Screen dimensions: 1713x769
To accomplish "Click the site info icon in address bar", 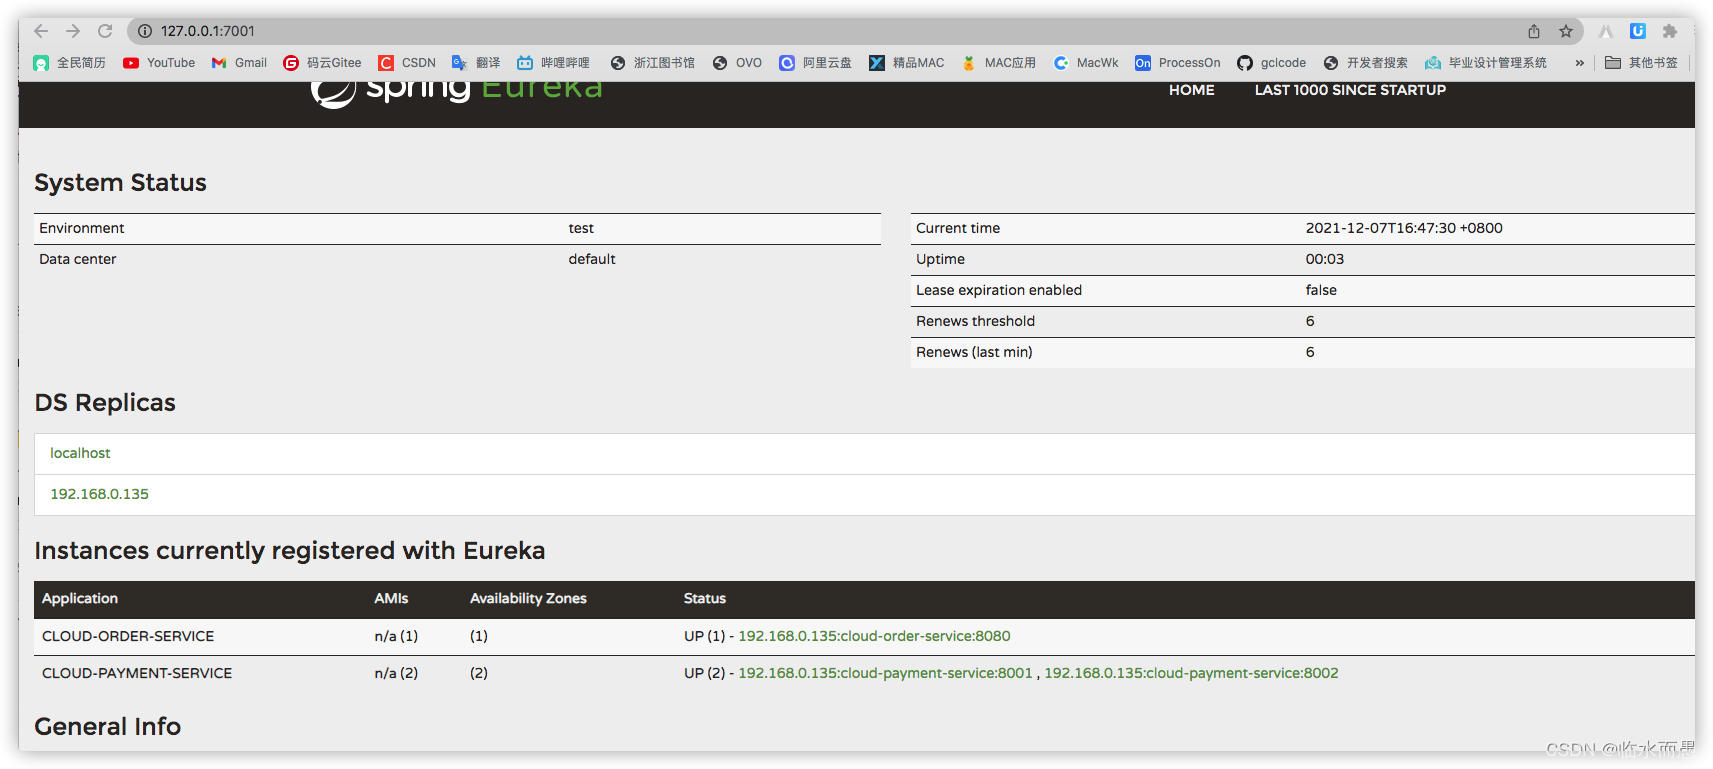I will pos(145,31).
